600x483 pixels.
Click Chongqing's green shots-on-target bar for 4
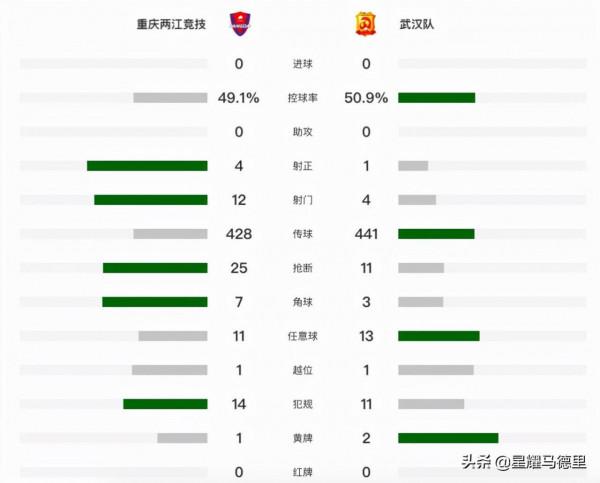(x=147, y=166)
